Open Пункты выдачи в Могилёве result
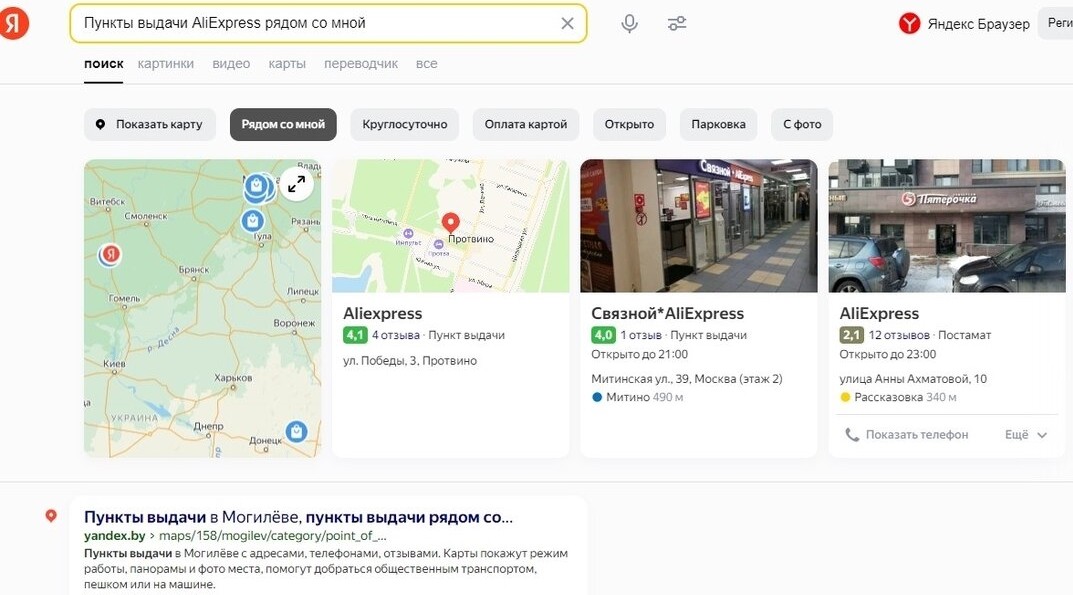 click(298, 517)
